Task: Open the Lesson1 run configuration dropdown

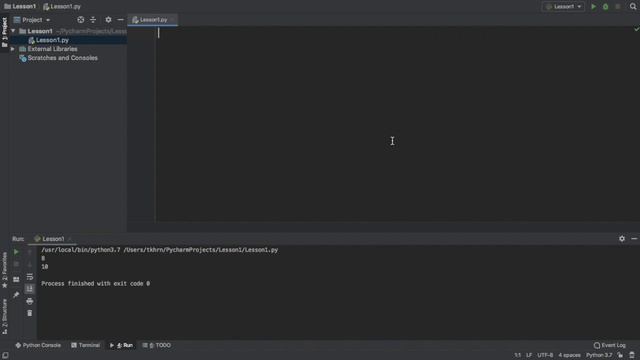Action: point(563,7)
